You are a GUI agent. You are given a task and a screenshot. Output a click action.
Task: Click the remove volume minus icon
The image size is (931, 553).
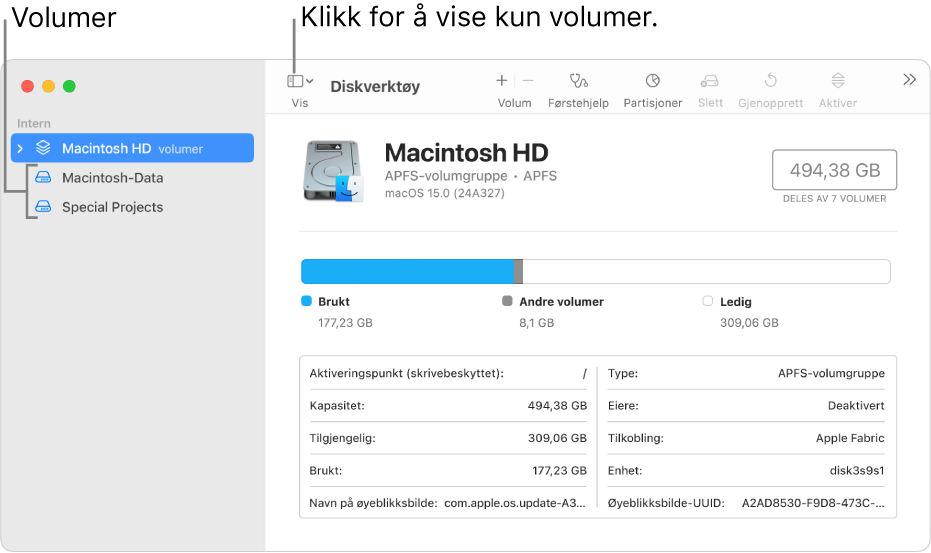coord(528,80)
